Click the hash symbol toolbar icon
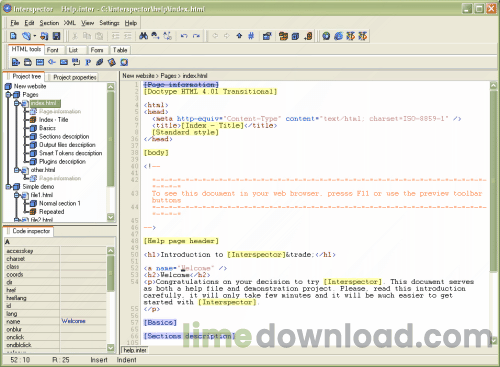This screenshot has height=367, width=500. point(251,36)
